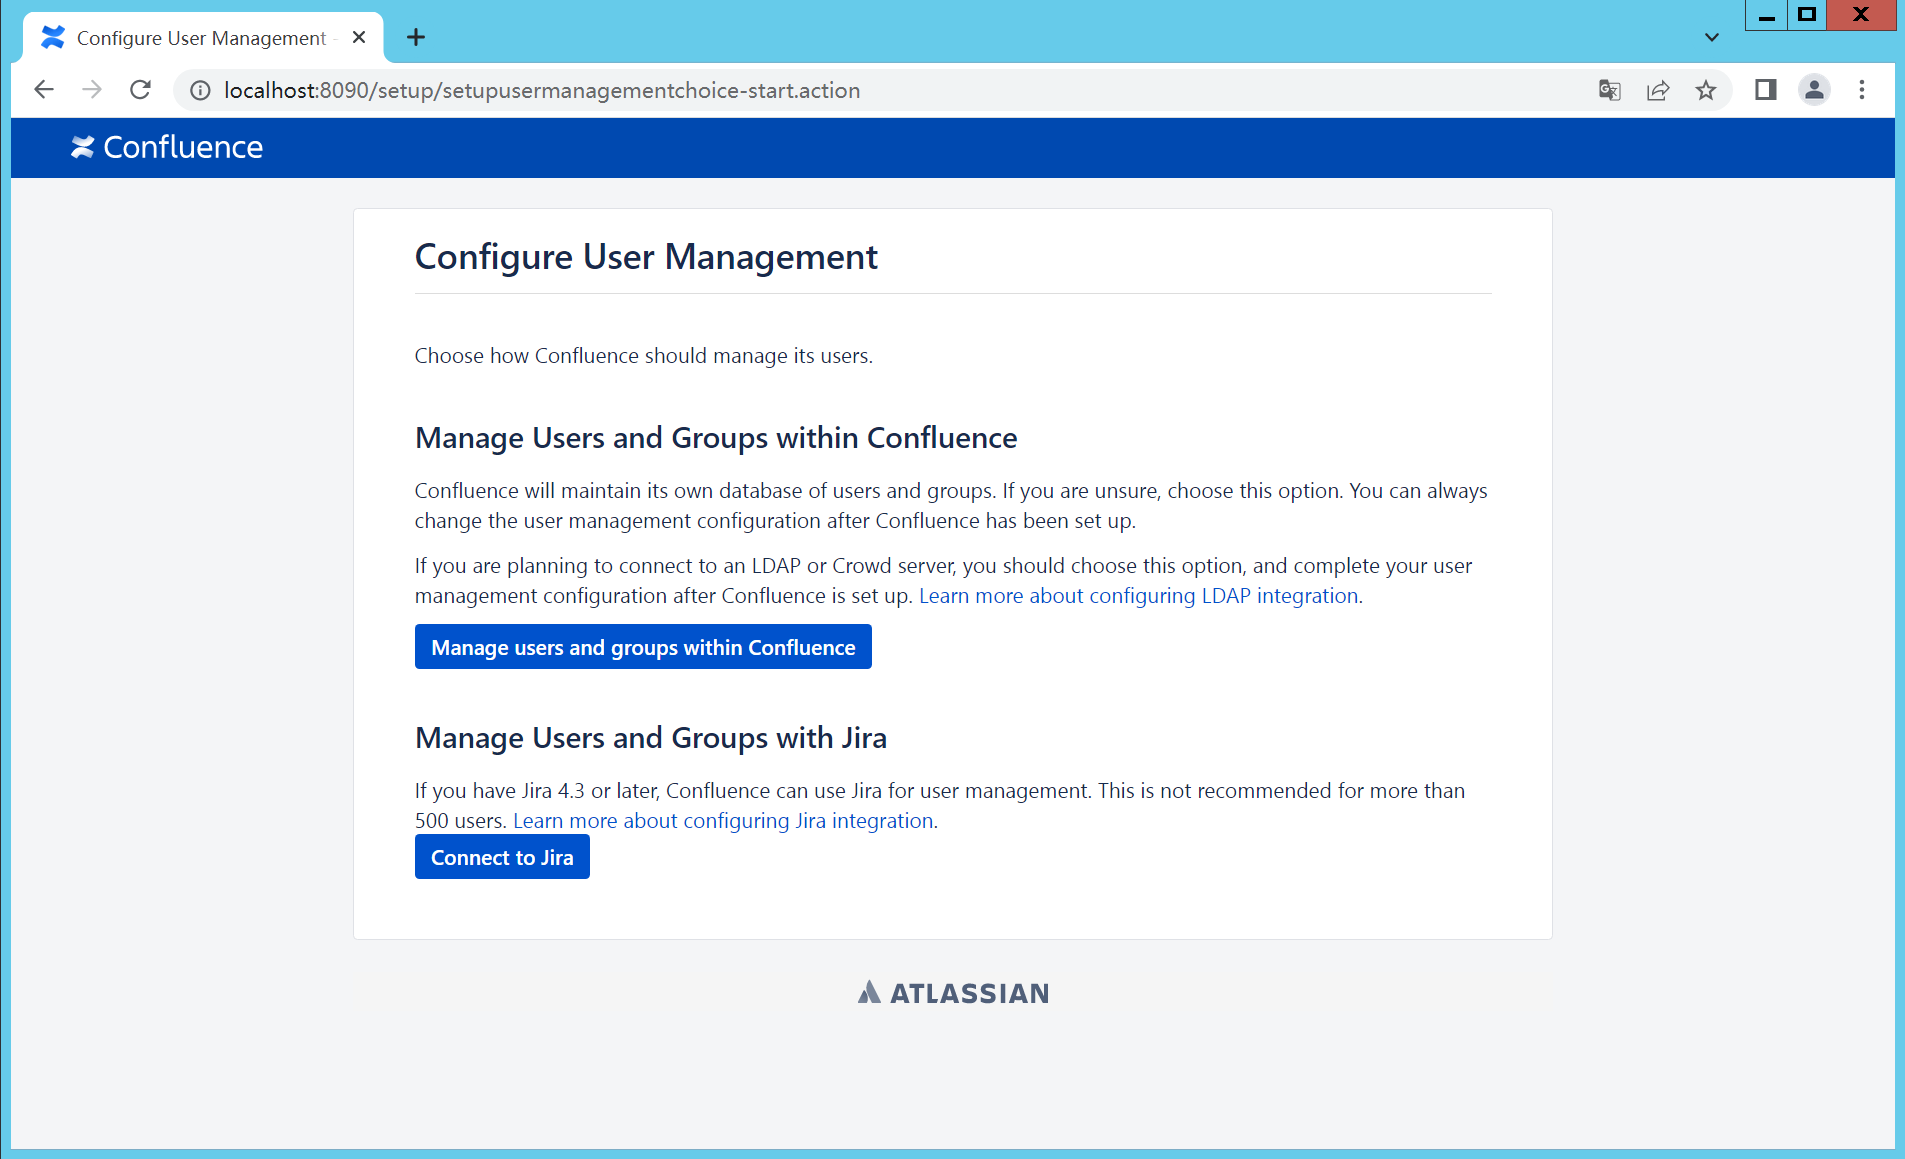This screenshot has height=1159, width=1905.
Task: Click text 'Choose how Confluence should manage its users.'
Action: pyautogui.click(x=644, y=356)
